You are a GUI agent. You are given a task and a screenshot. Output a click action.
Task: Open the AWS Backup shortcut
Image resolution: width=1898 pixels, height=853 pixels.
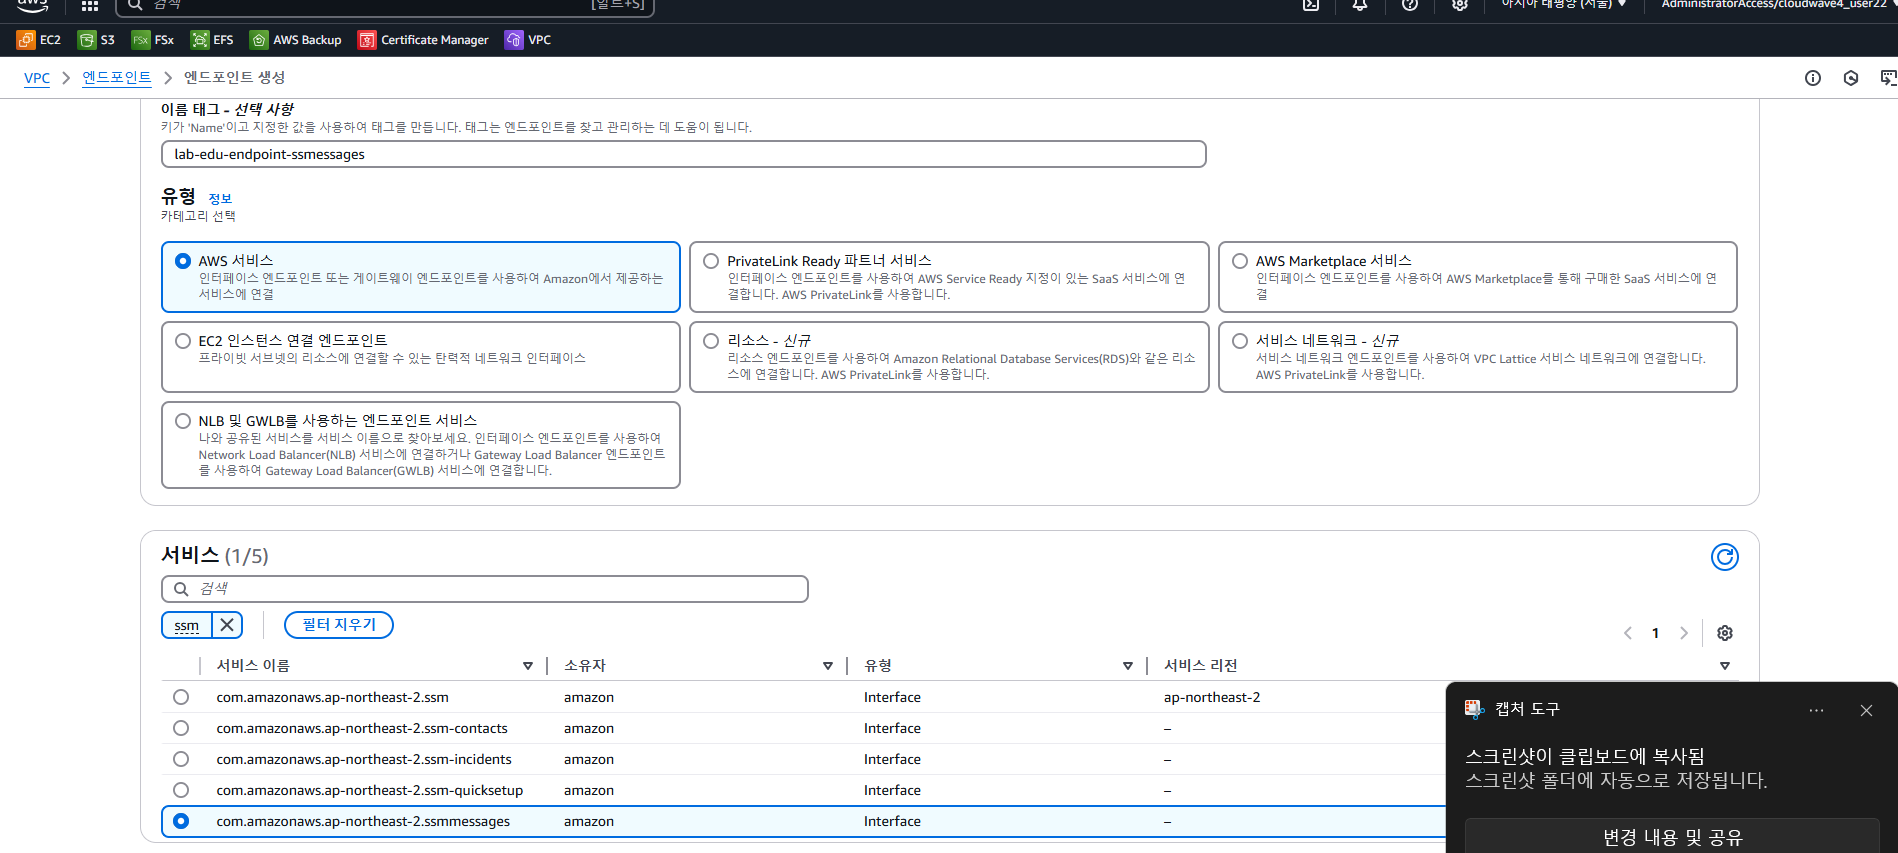tap(296, 40)
